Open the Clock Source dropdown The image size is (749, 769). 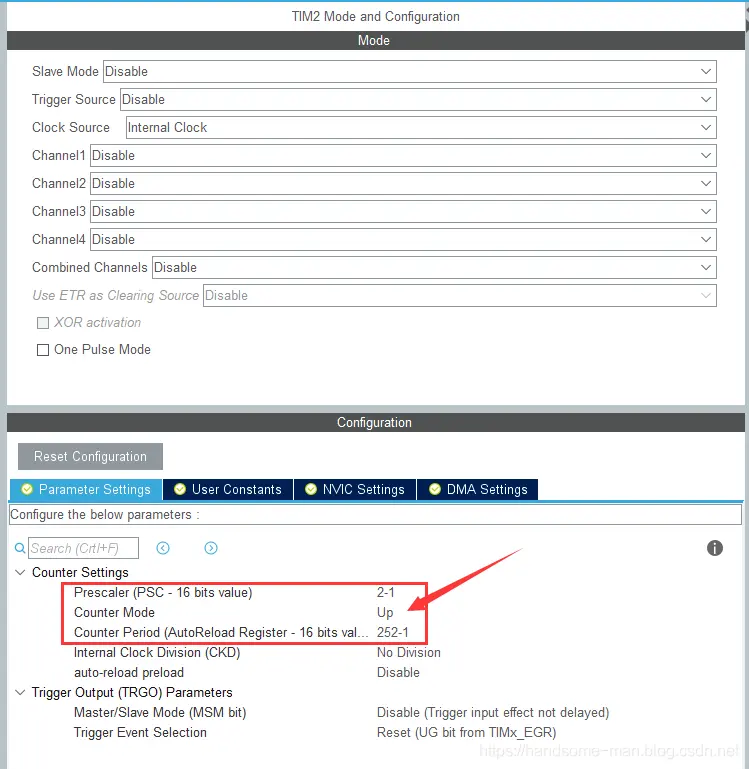coord(421,128)
